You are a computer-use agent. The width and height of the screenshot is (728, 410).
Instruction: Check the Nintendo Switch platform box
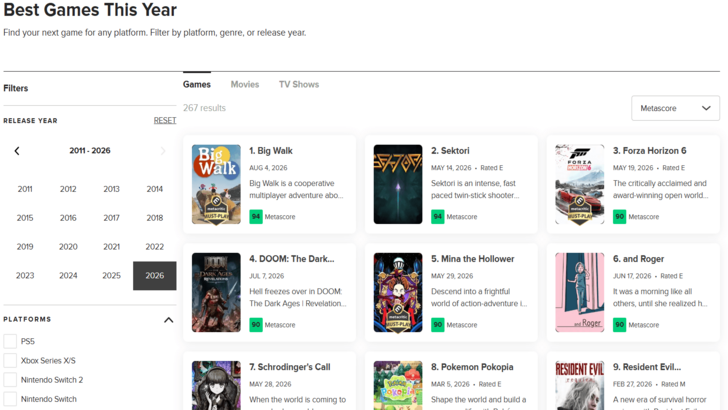[10, 399]
